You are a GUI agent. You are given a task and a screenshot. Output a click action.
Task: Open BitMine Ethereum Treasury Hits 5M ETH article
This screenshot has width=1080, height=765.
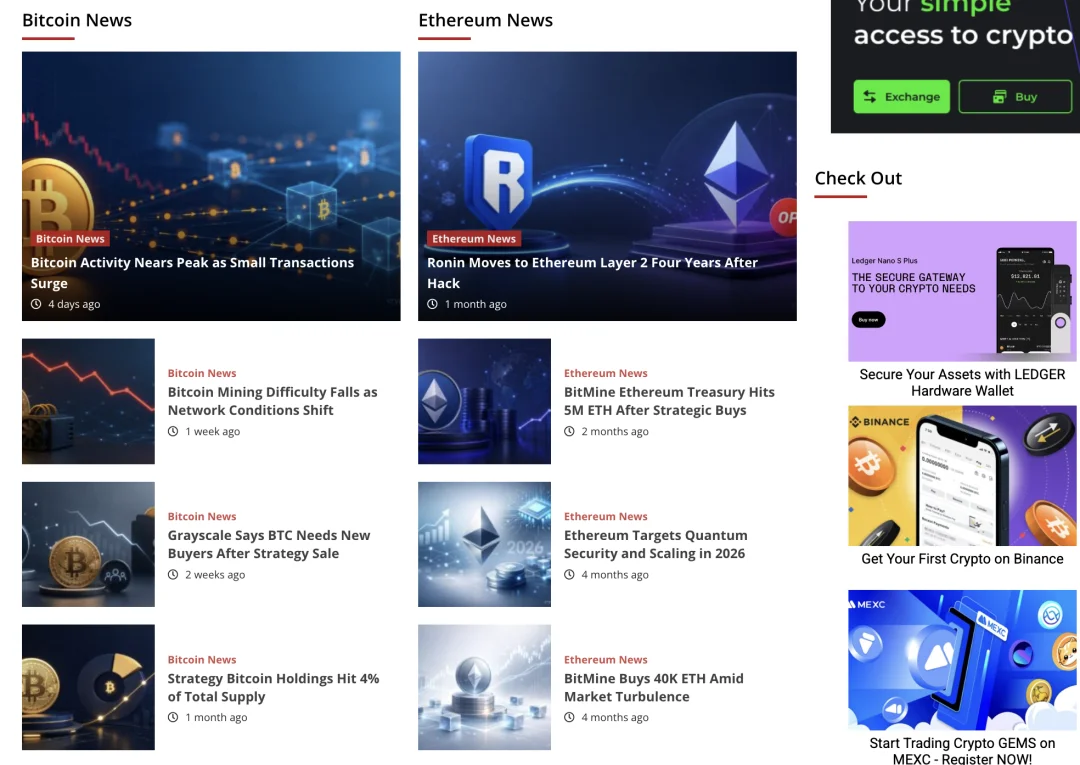(669, 401)
